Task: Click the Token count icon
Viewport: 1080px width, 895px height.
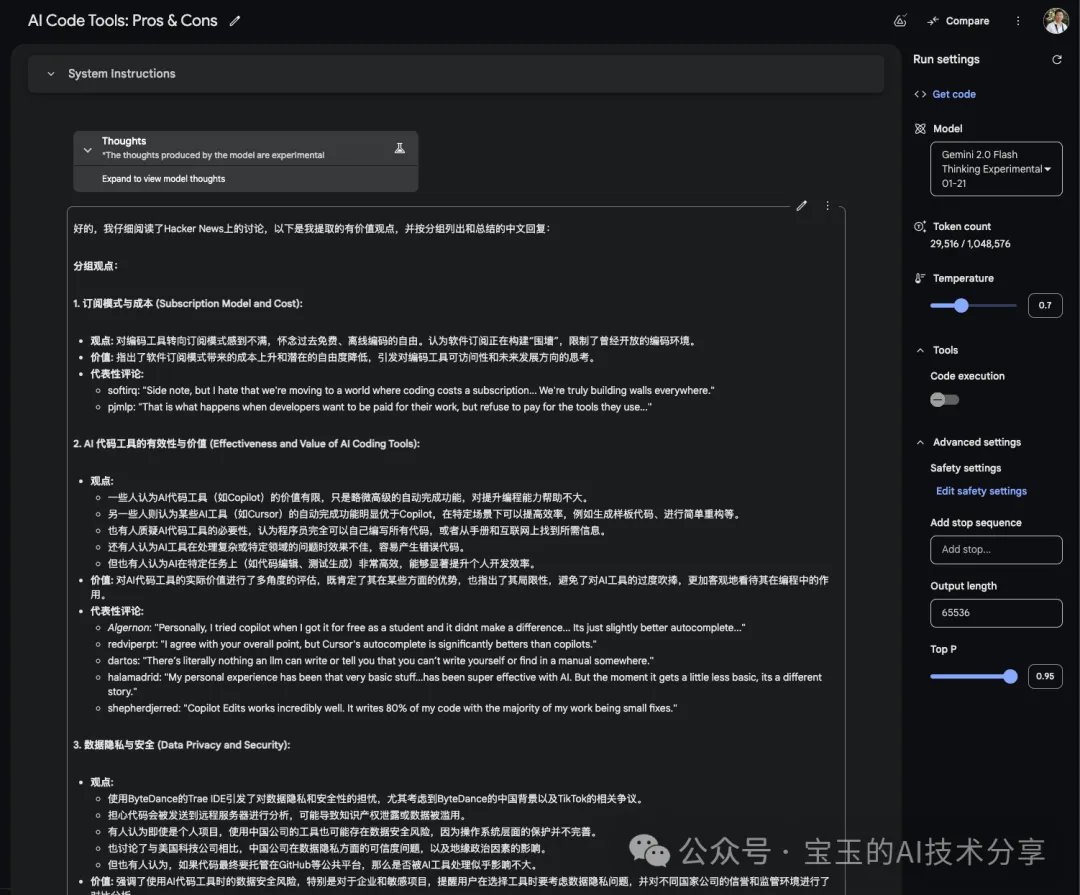Action: pyautogui.click(x=920, y=226)
